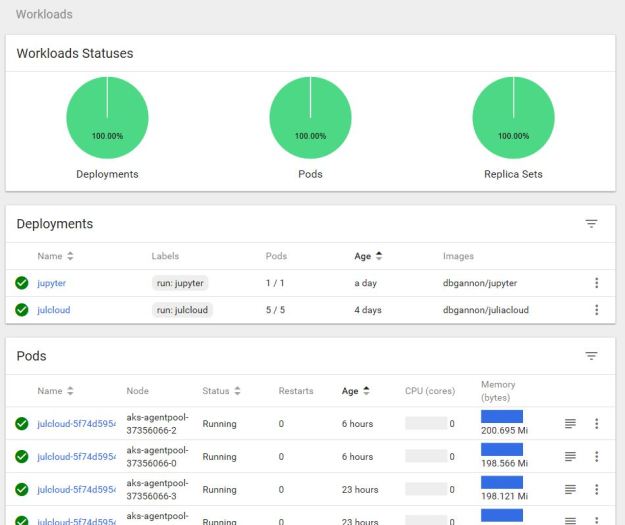Open the julcloud deployment link
The width and height of the screenshot is (625, 525).
[54, 310]
